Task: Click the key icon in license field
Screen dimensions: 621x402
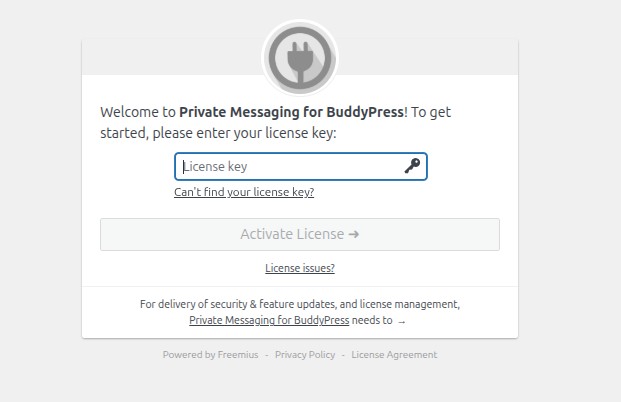Action: coord(413,166)
